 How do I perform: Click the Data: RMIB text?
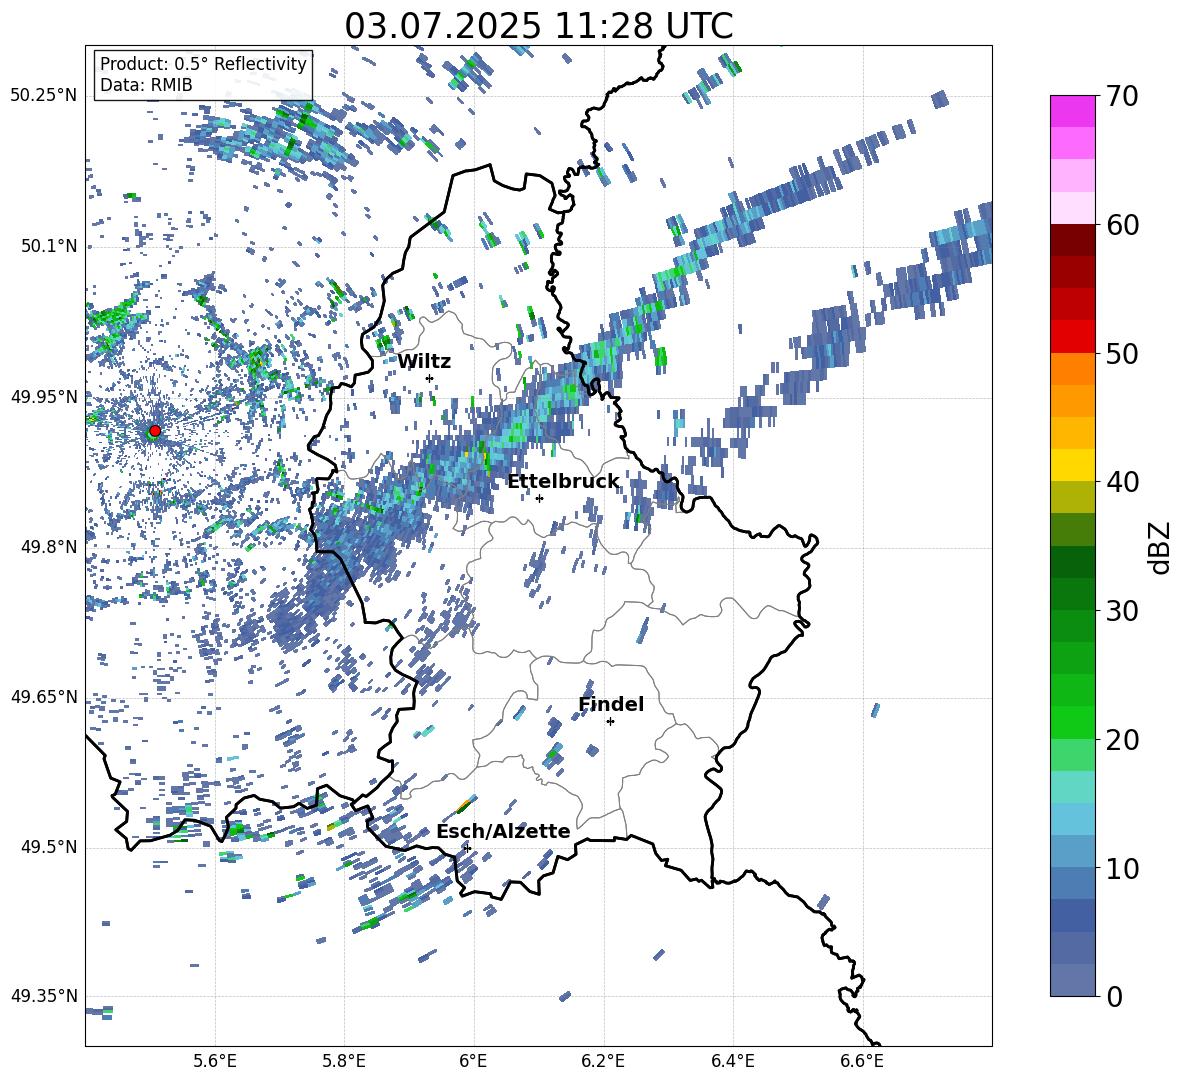pyautogui.click(x=146, y=85)
